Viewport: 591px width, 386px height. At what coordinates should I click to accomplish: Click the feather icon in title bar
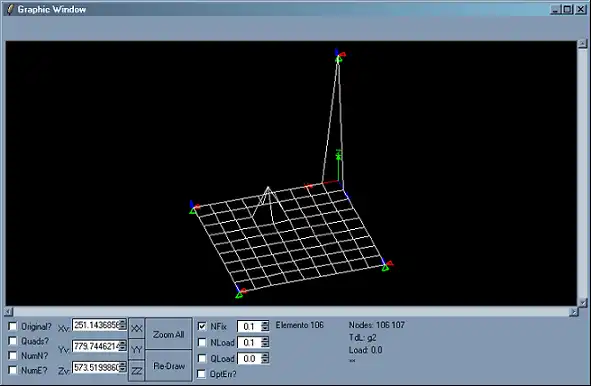pyautogui.click(x=10, y=9)
